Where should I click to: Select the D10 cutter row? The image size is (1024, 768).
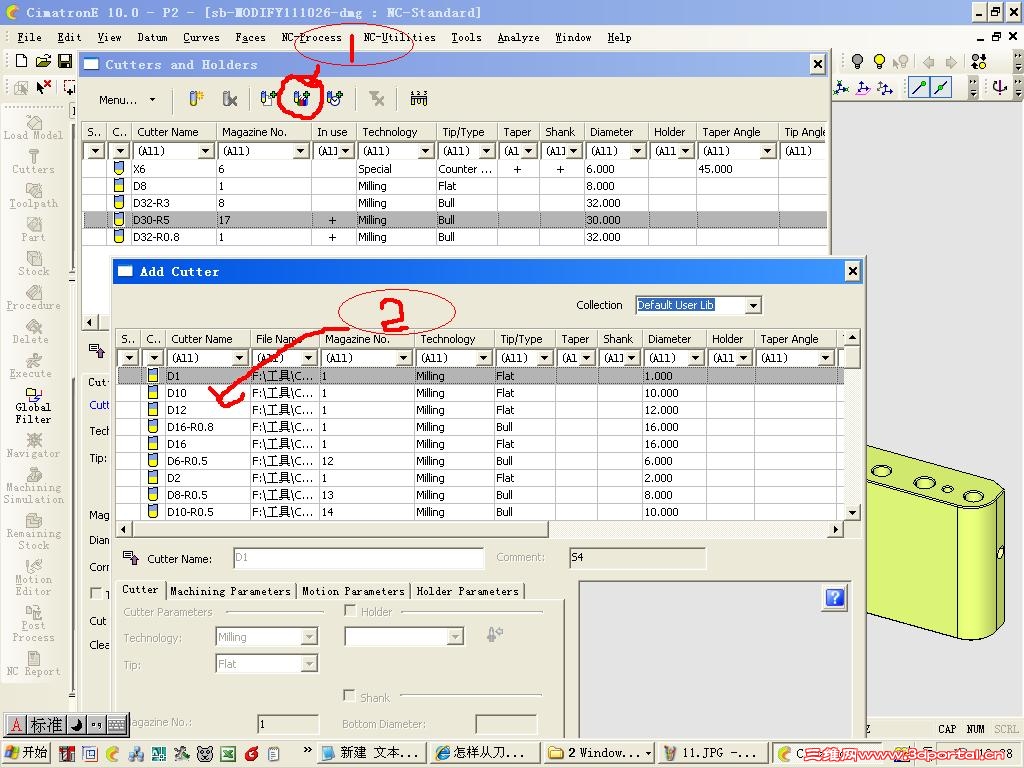(480, 393)
